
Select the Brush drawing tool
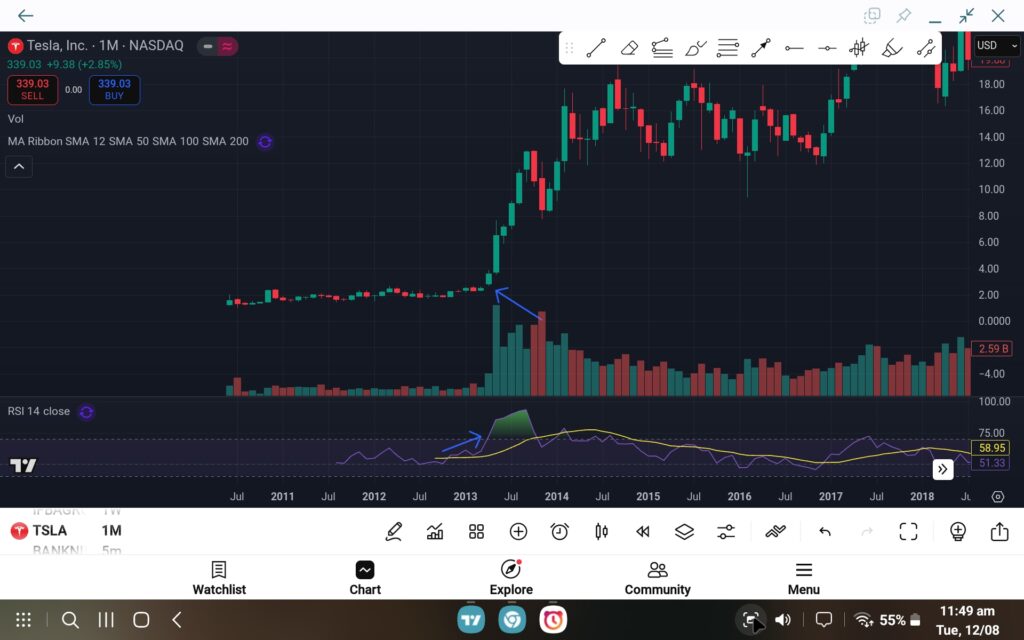pyautogui.click(x=695, y=48)
